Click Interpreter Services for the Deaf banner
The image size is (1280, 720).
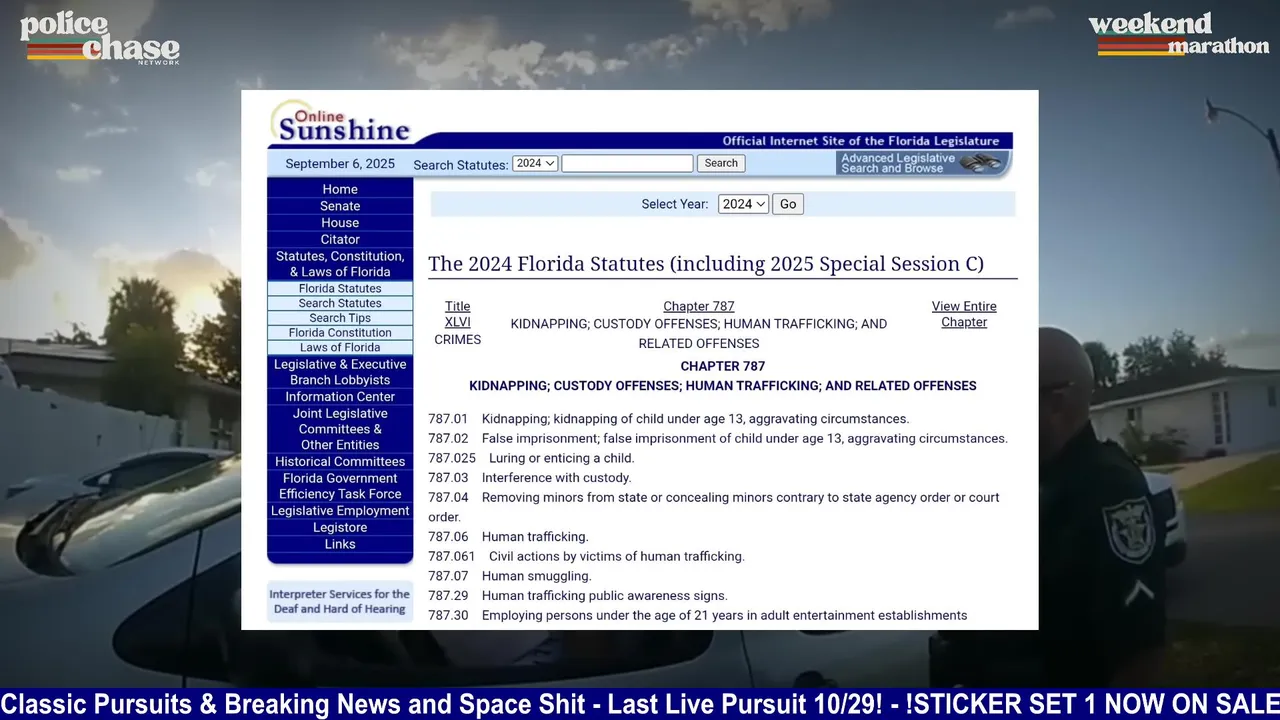pyautogui.click(x=340, y=601)
